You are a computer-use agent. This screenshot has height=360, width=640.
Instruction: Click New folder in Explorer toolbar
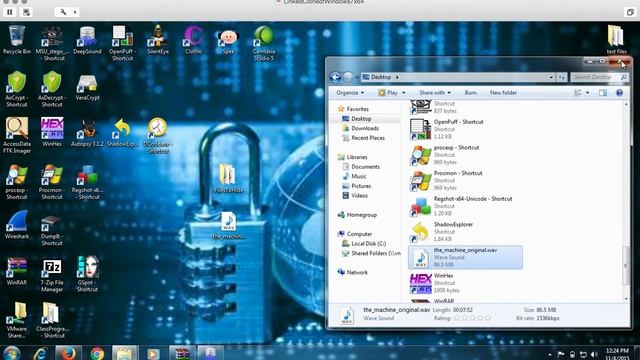pyautogui.click(x=503, y=93)
